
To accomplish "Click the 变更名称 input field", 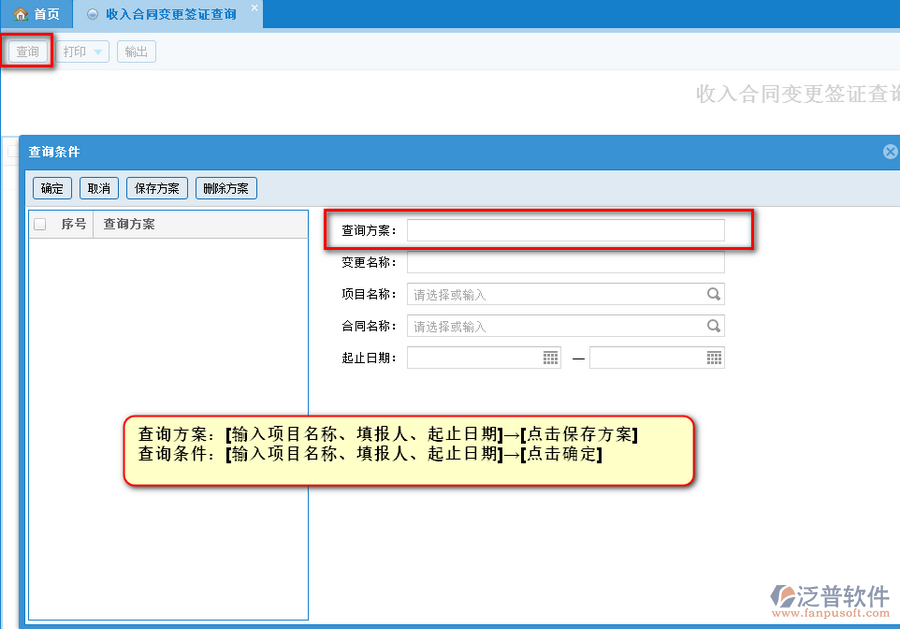I will 565,263.
